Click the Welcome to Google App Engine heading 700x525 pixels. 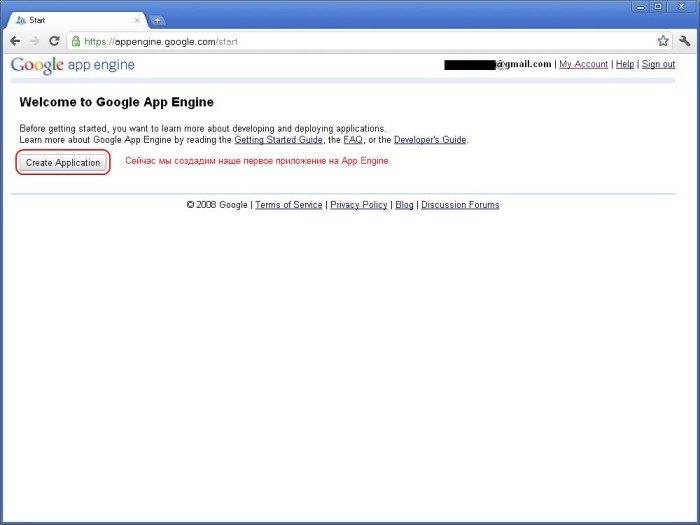pyautogui.click(x=117, y=102)
